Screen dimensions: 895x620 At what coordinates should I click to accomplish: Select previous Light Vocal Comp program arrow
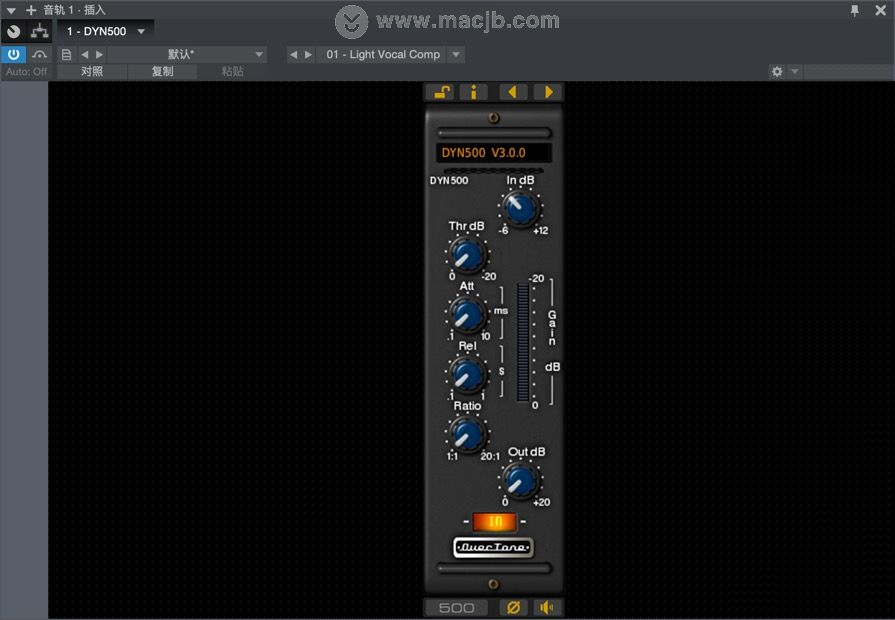(293, 55)
